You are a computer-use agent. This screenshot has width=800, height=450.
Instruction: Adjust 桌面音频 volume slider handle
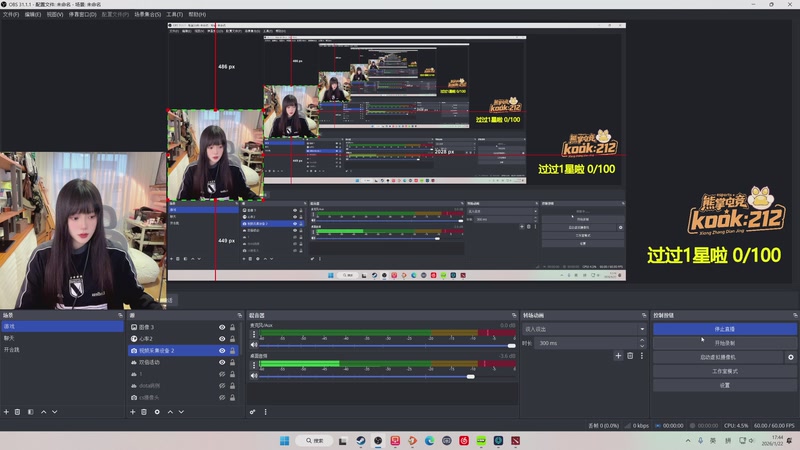click(470, 377)
